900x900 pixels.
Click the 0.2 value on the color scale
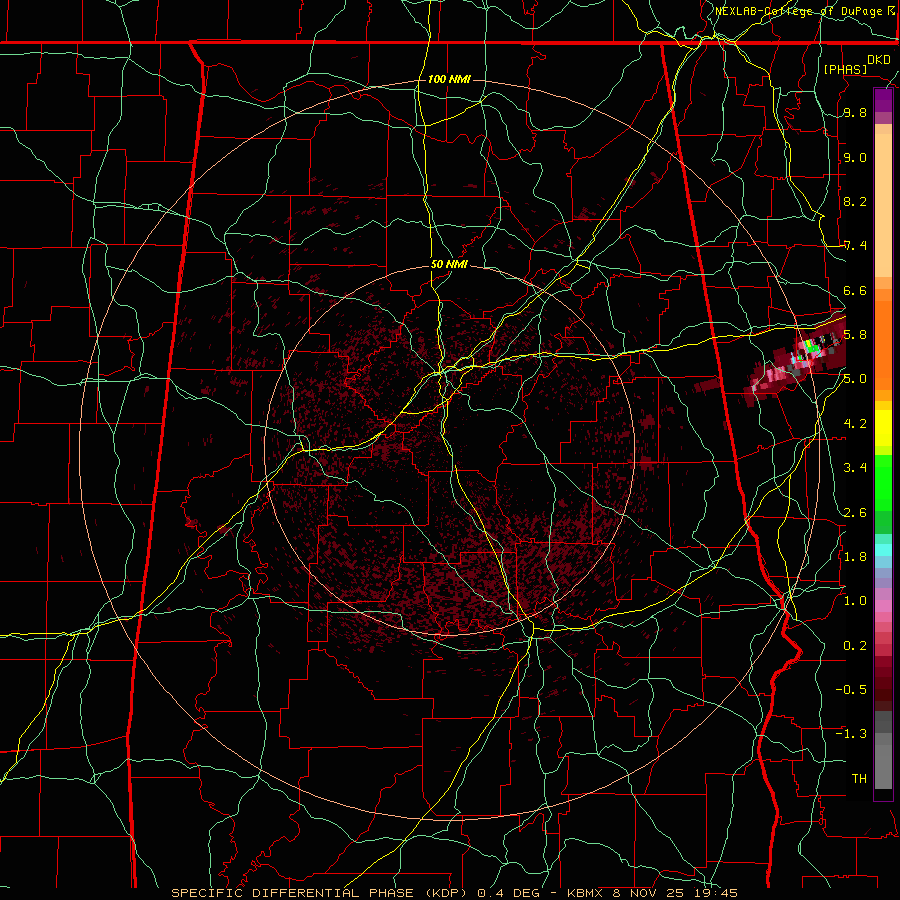[855, 646]
